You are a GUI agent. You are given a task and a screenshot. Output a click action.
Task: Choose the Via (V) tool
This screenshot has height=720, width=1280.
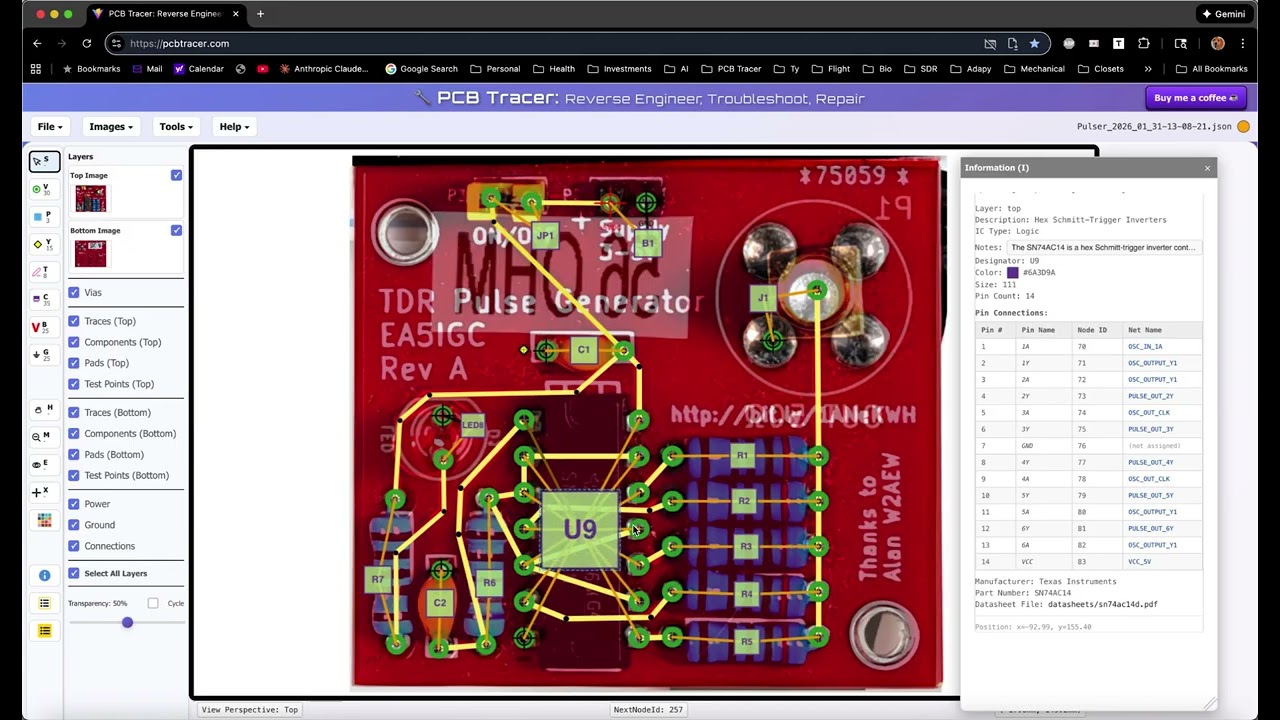(44, 189)
